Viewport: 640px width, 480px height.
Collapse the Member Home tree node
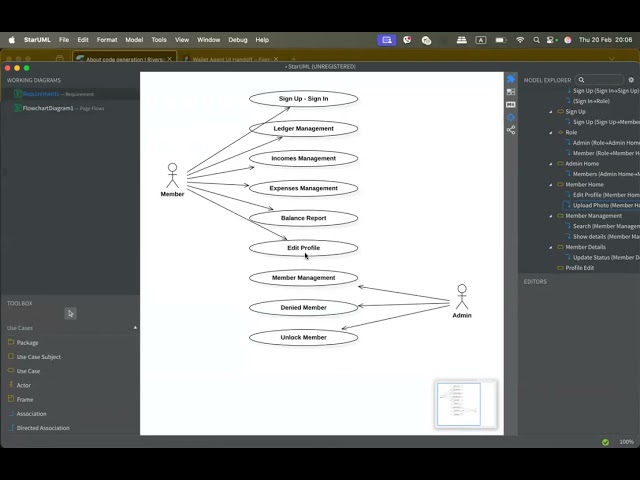(x=551, y=185)
